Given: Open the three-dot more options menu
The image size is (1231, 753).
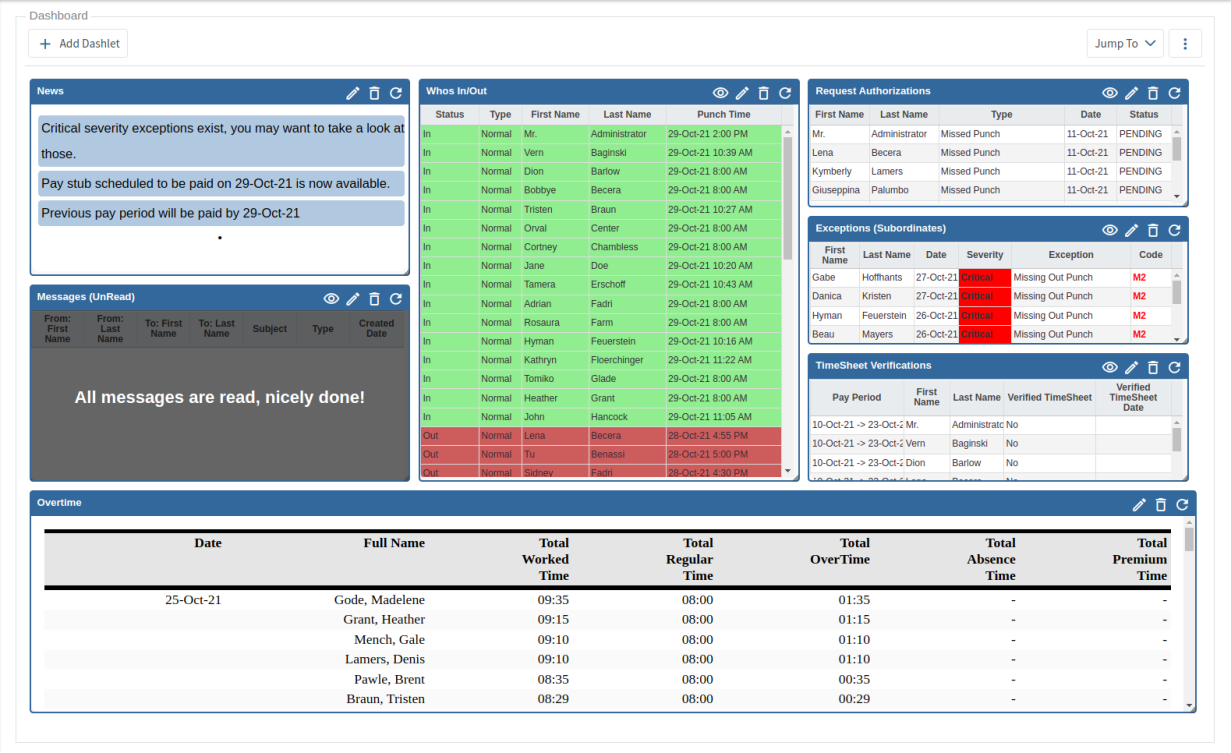Looking at the screenshot, I should tap(1185, 44).
